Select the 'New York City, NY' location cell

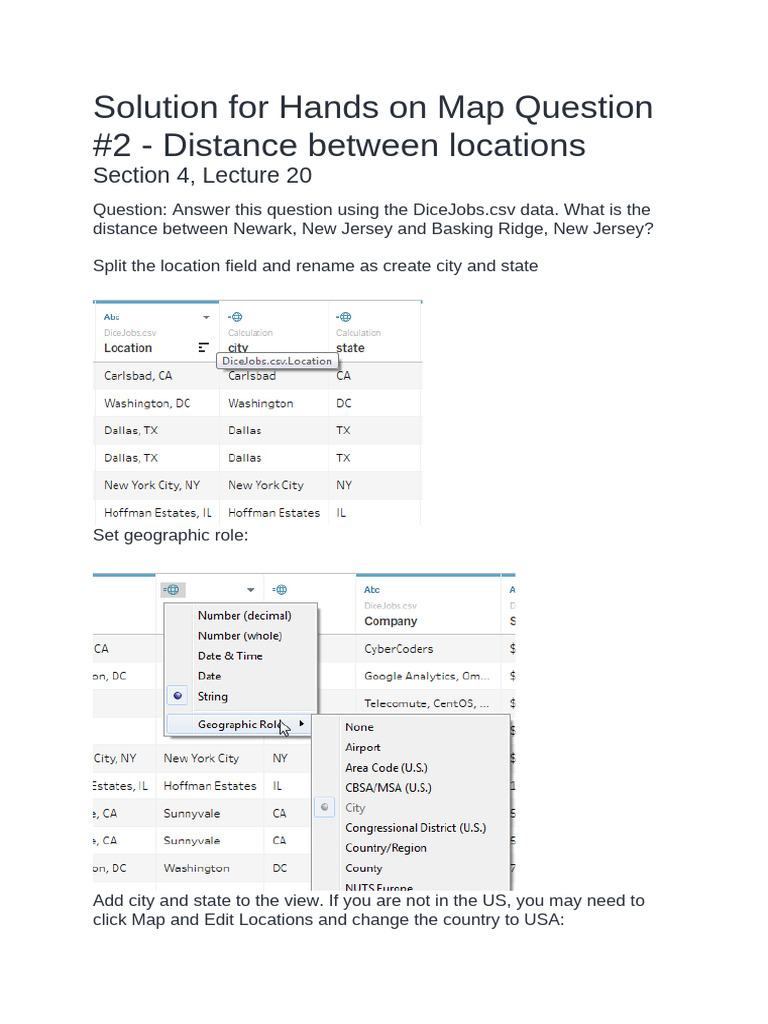(152, 485)
